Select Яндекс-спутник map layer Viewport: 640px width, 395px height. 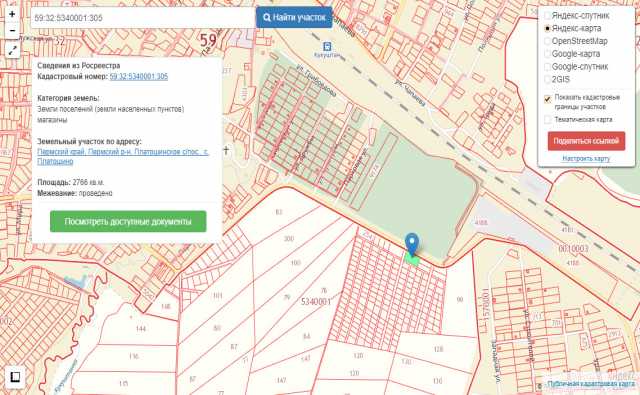(547, 16)
